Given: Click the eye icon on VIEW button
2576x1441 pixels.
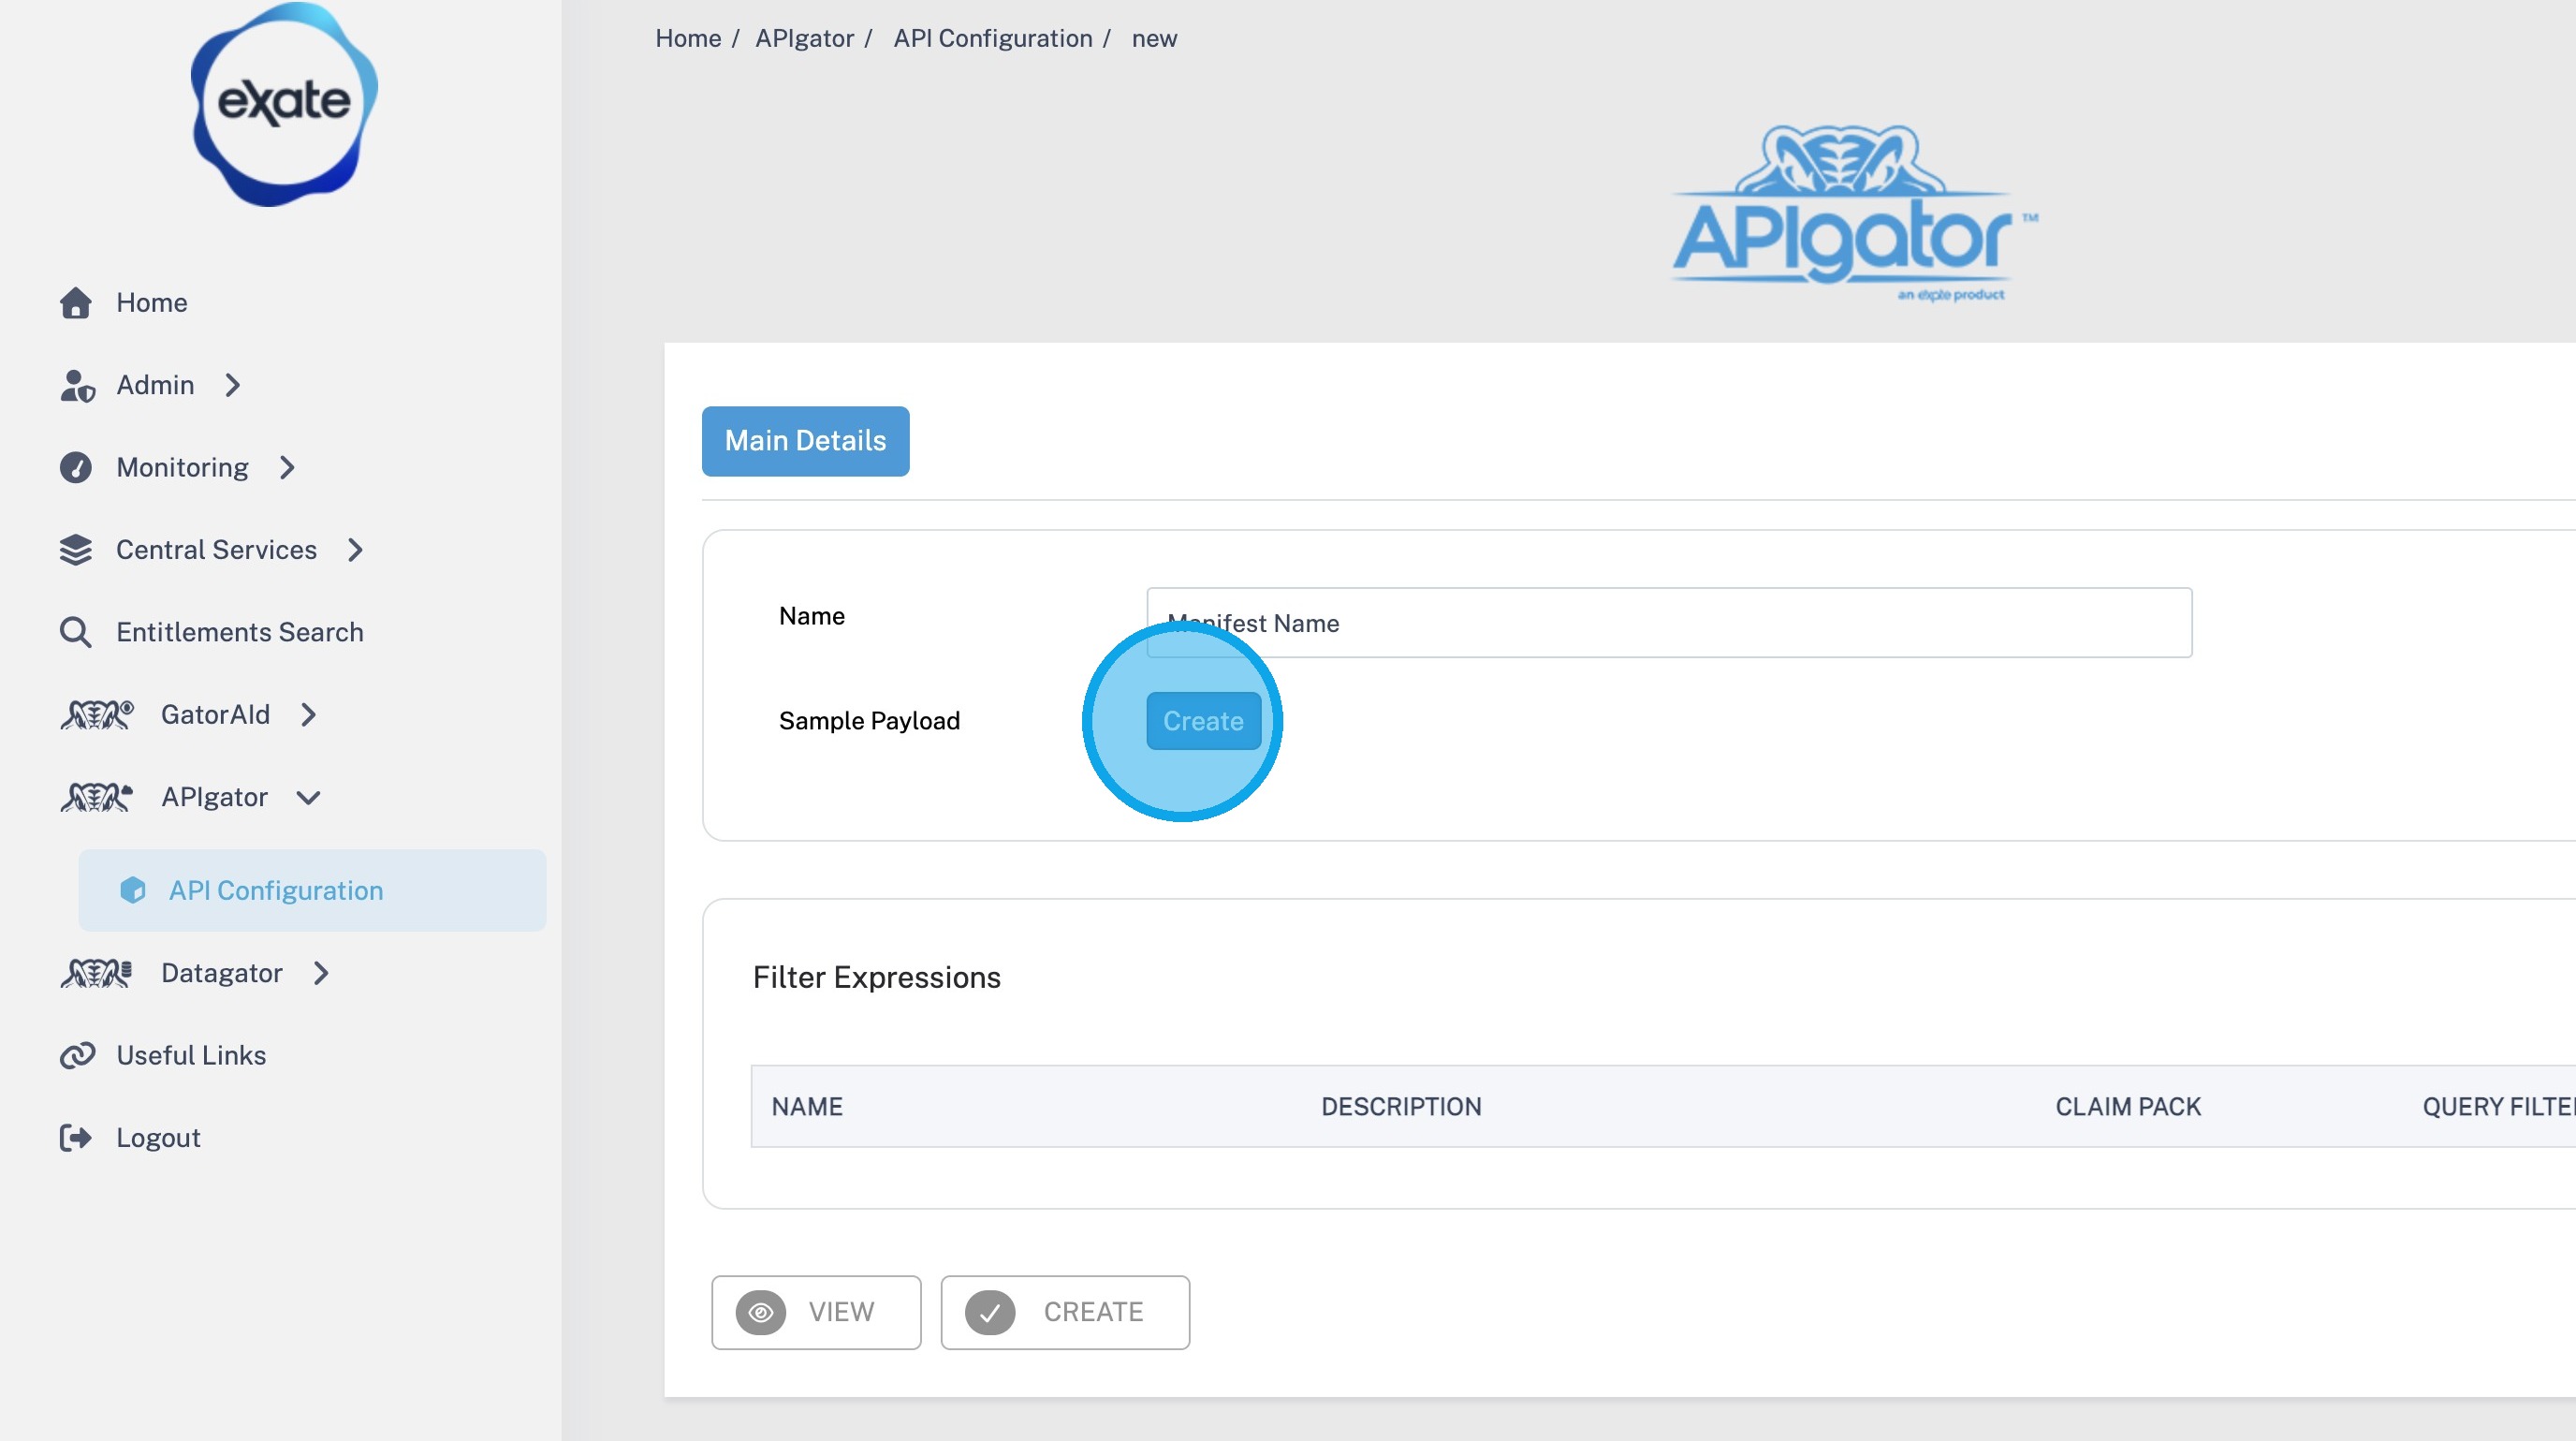Looking at the screenshot, I should coord(761,1312).
